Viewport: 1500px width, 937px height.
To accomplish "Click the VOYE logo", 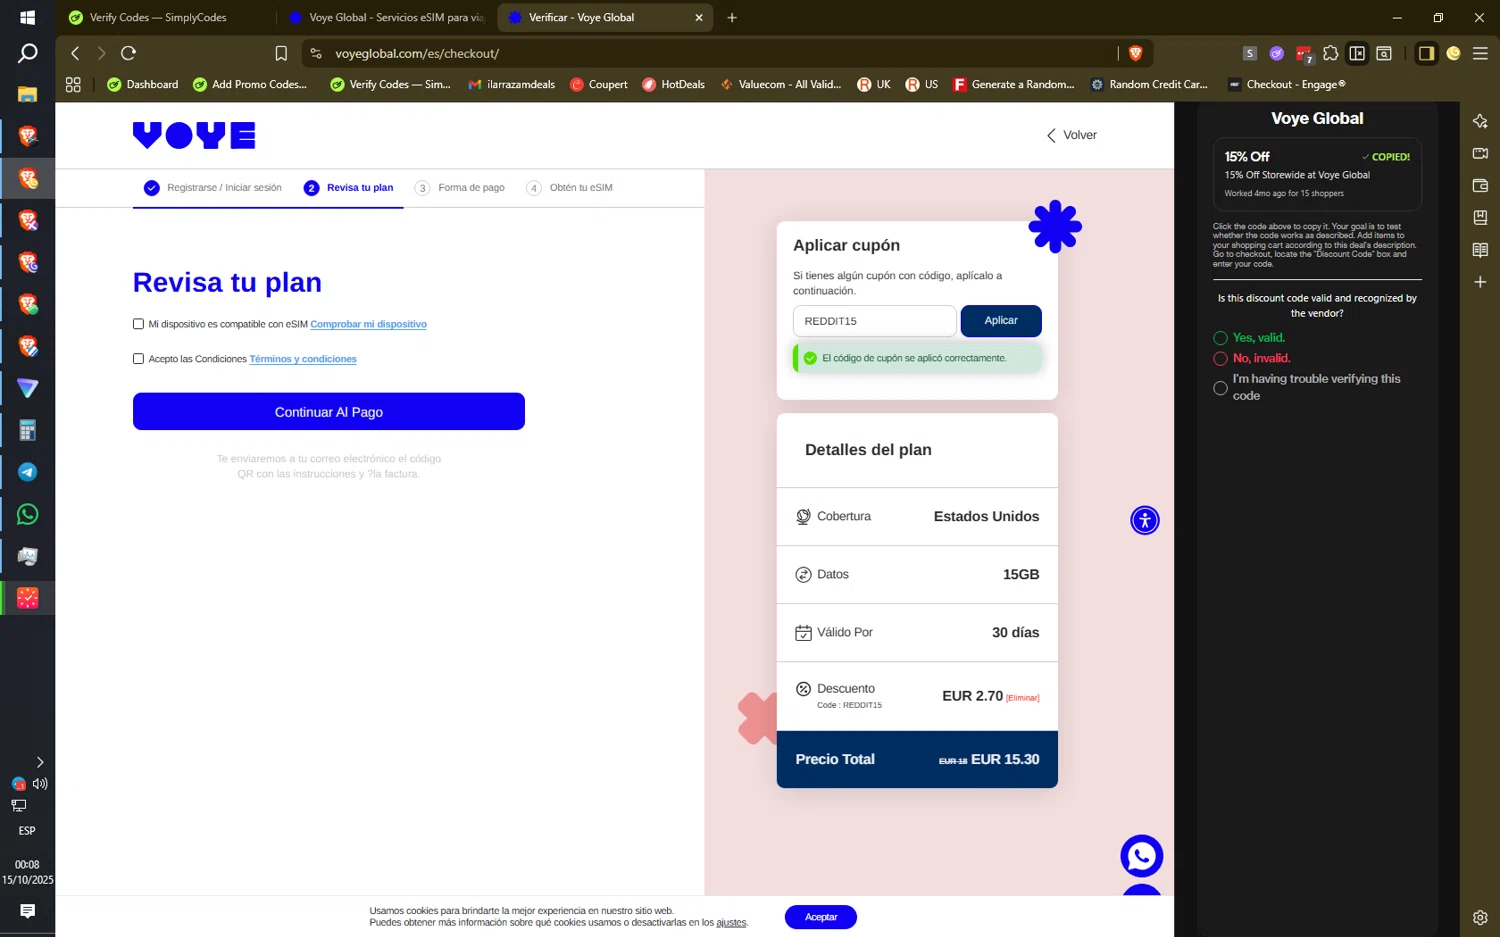I will pyautogui.click(x=194, y=135).
